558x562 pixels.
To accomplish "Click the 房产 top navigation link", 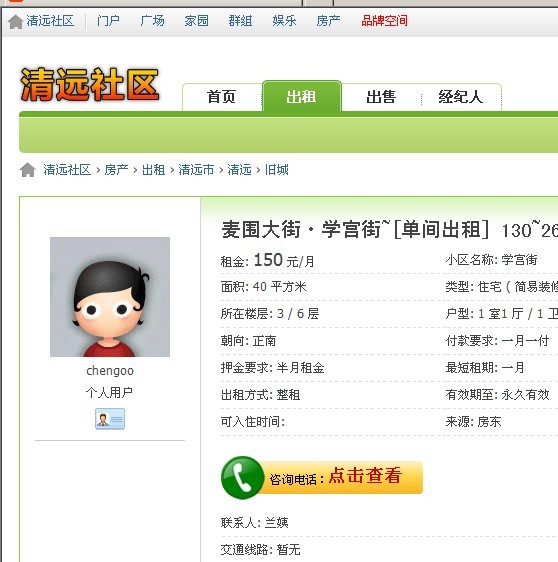I will tap(328, 21).
